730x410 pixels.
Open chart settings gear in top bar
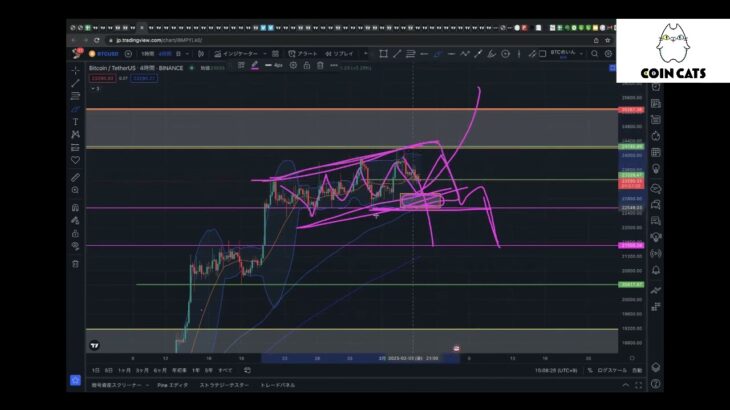[608, 54]
